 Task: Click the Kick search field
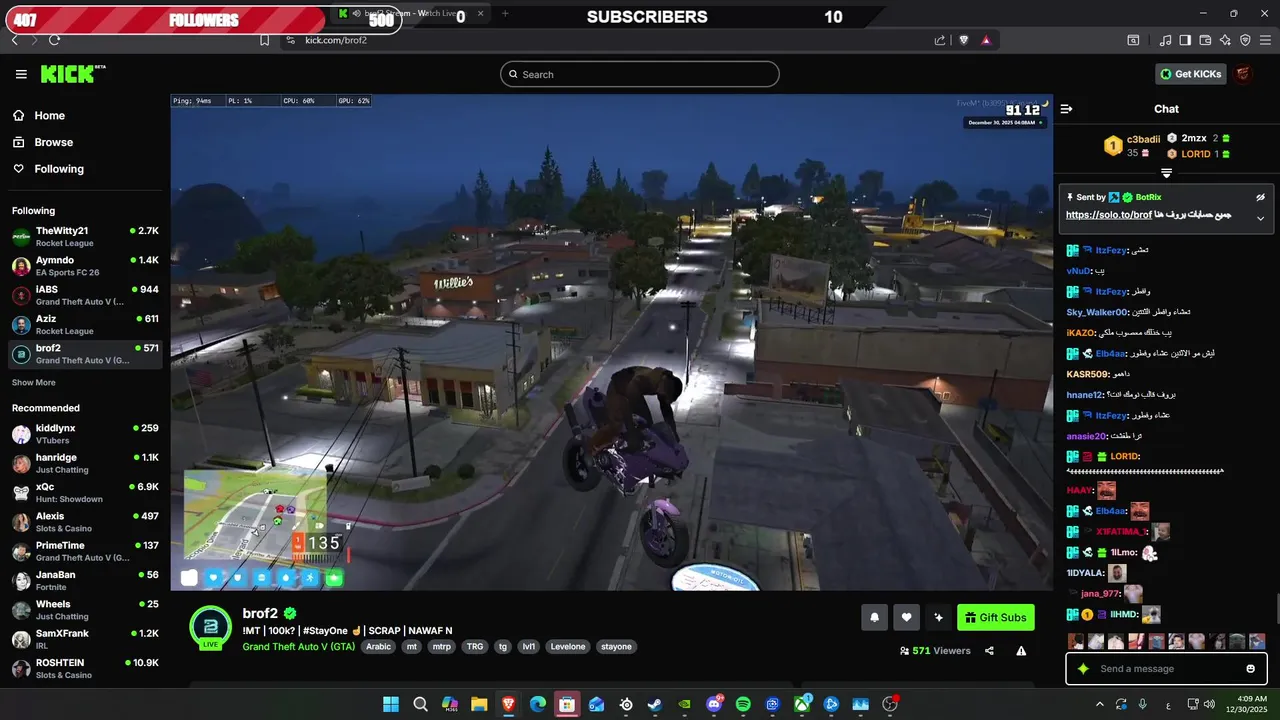(640, 74)
